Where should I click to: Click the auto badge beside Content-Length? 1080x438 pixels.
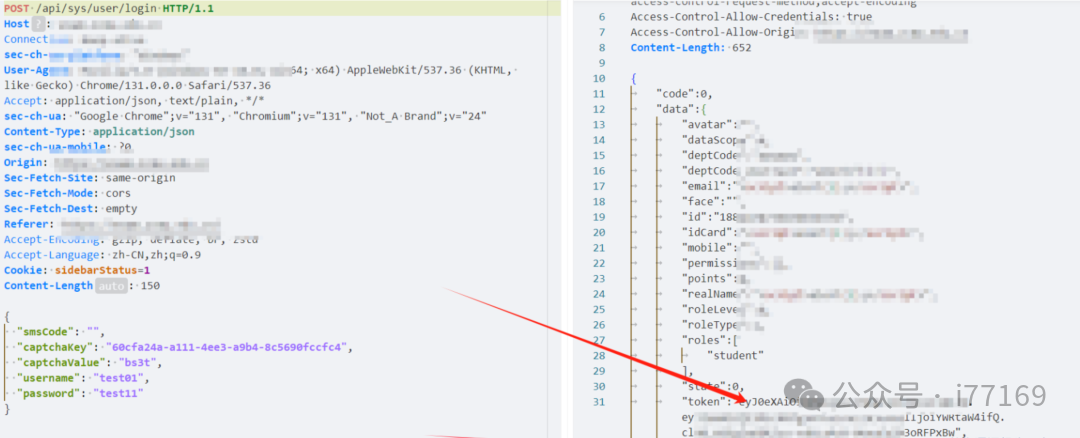(x=111, y=286)
